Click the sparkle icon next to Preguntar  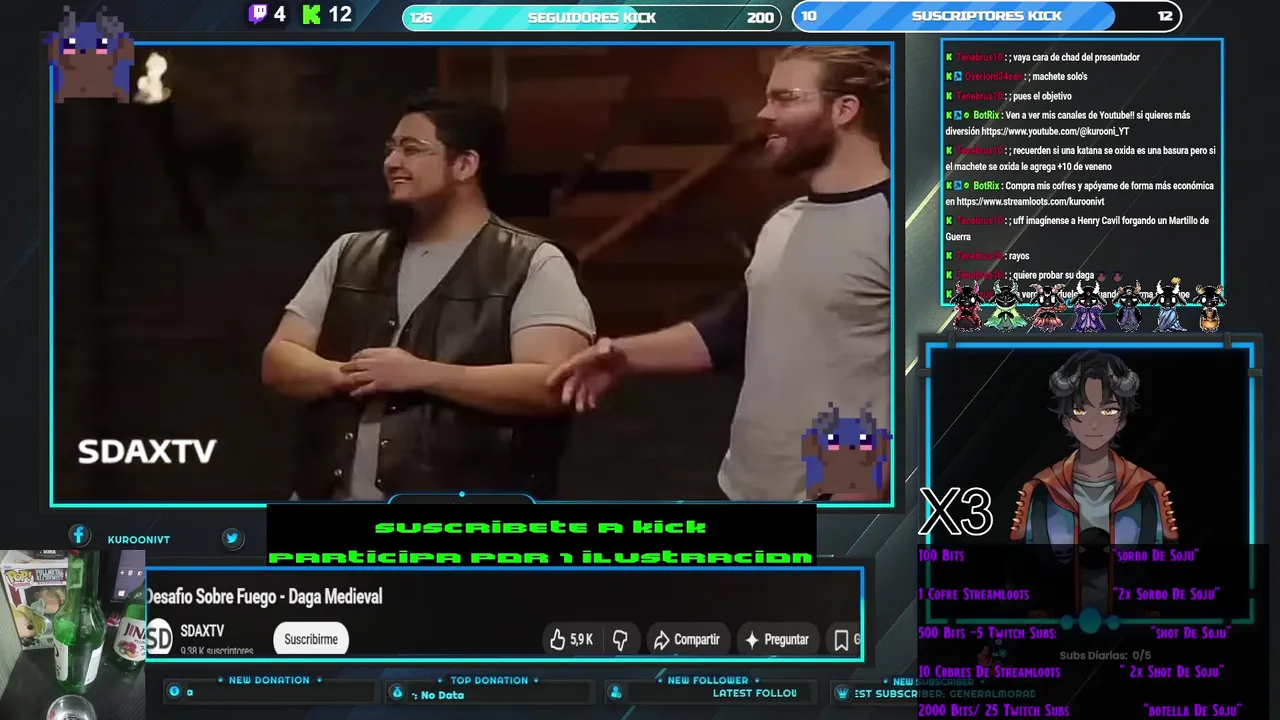[752, 639]
